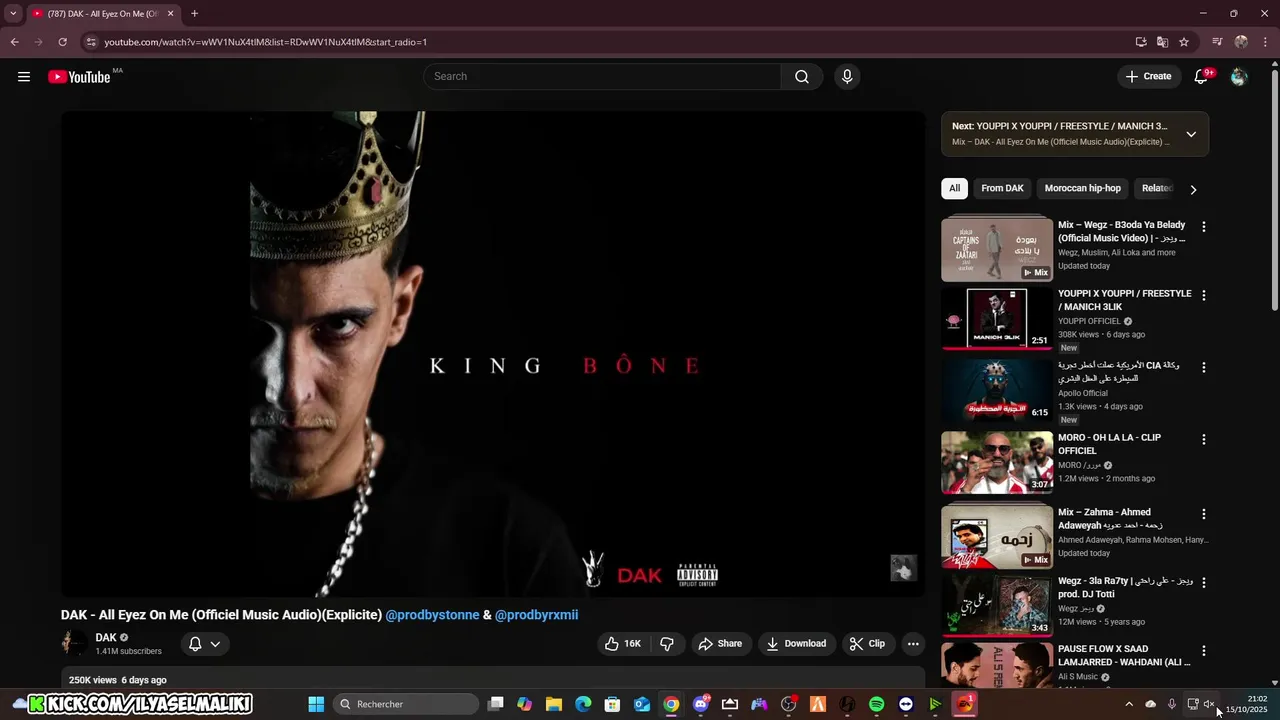Focus the YouTube Search input field
This screenshot has height=720, width=1280.
tap(602, 77)
